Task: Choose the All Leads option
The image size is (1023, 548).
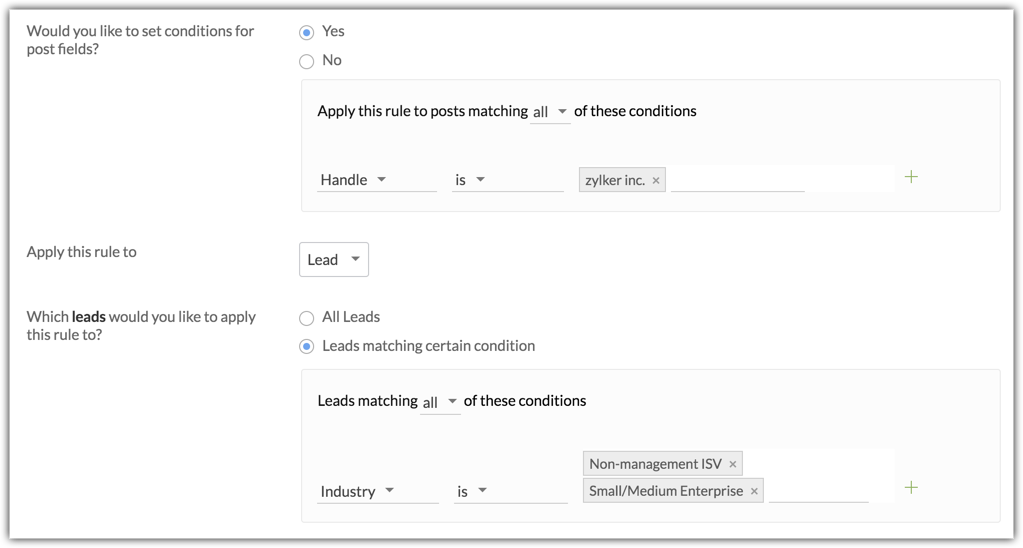Action: point(307,318)
